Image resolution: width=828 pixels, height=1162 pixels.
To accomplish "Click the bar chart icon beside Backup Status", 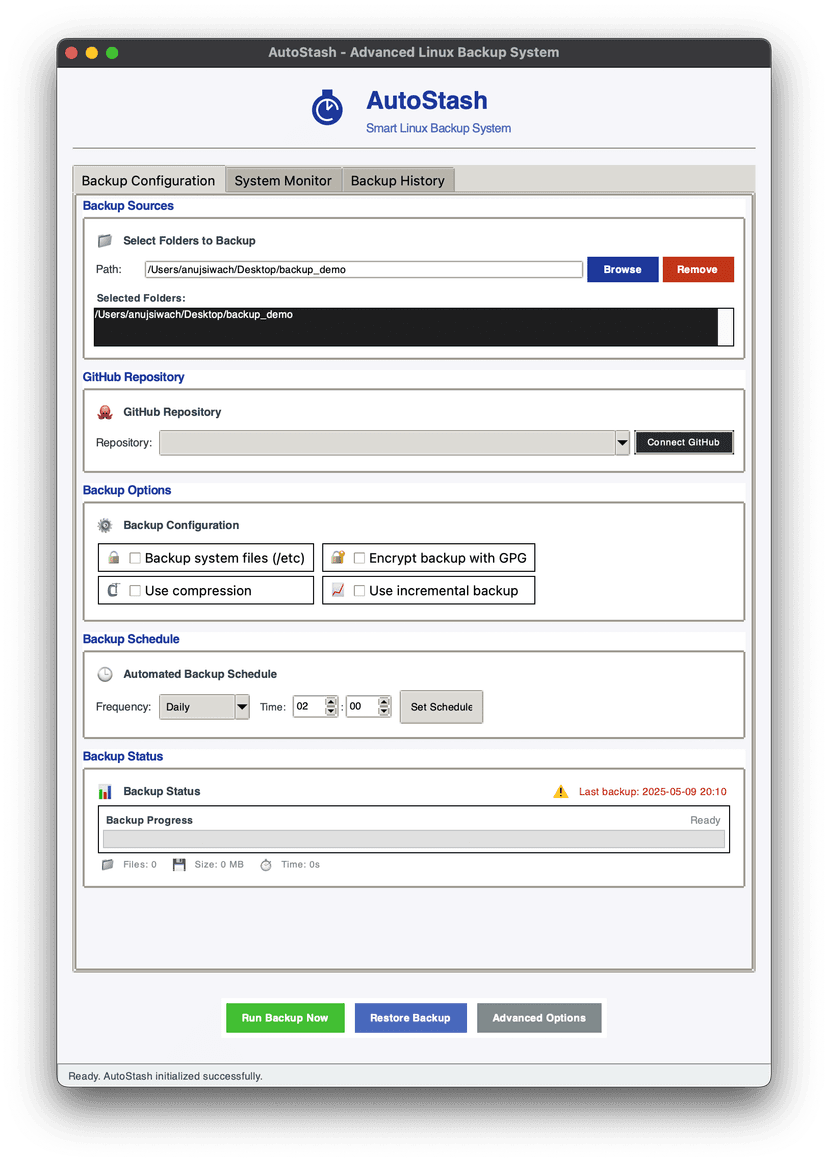I will [x=105, y=791].
